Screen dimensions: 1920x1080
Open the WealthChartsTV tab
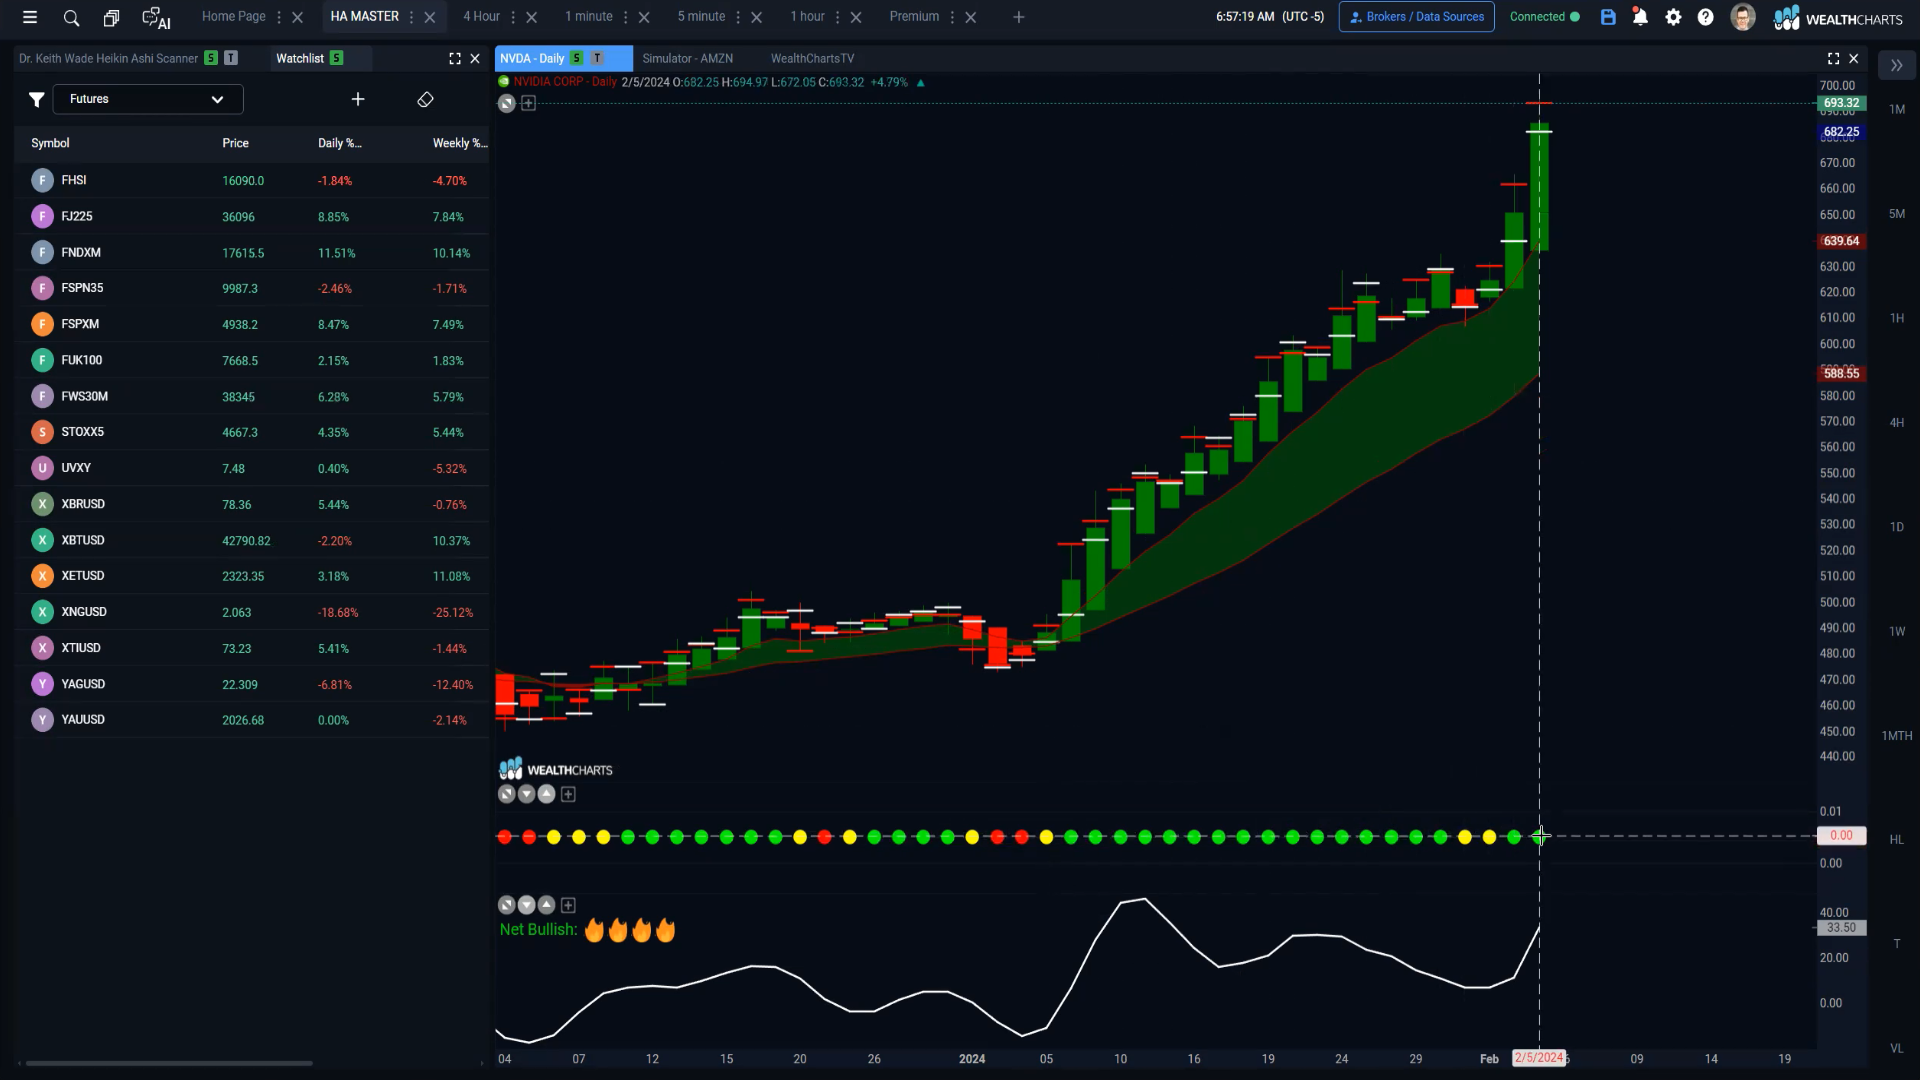point(812,58)
